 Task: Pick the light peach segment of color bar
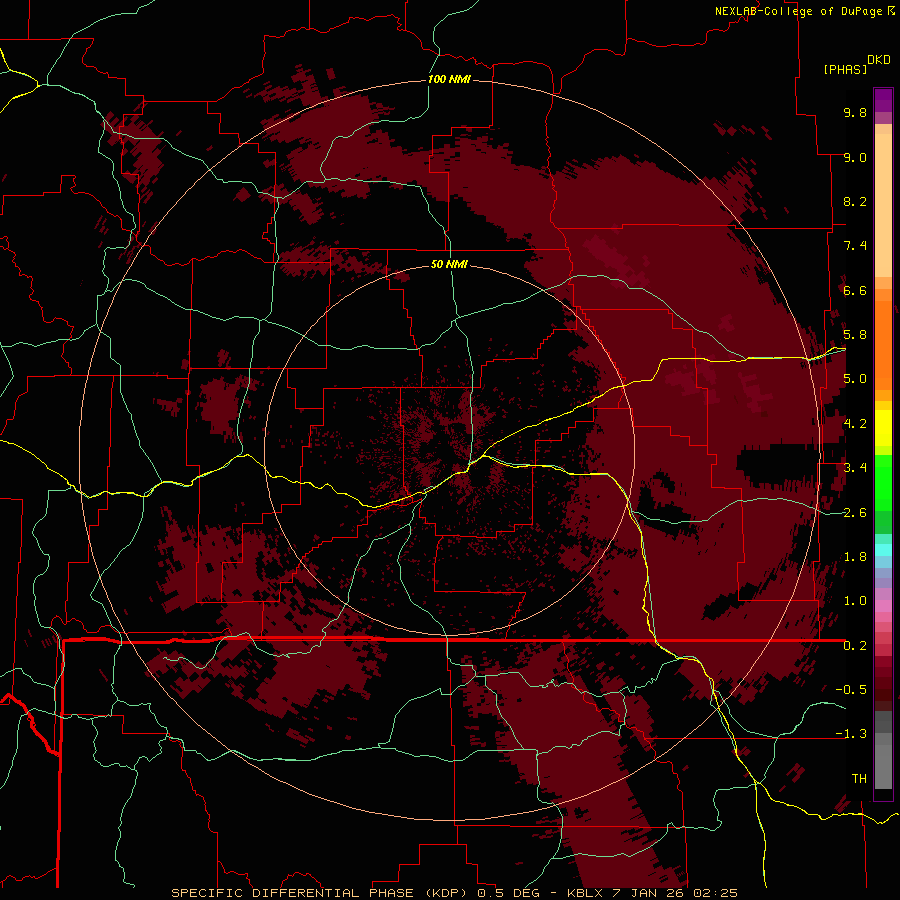pyautogui.click(x=883, y=205)
